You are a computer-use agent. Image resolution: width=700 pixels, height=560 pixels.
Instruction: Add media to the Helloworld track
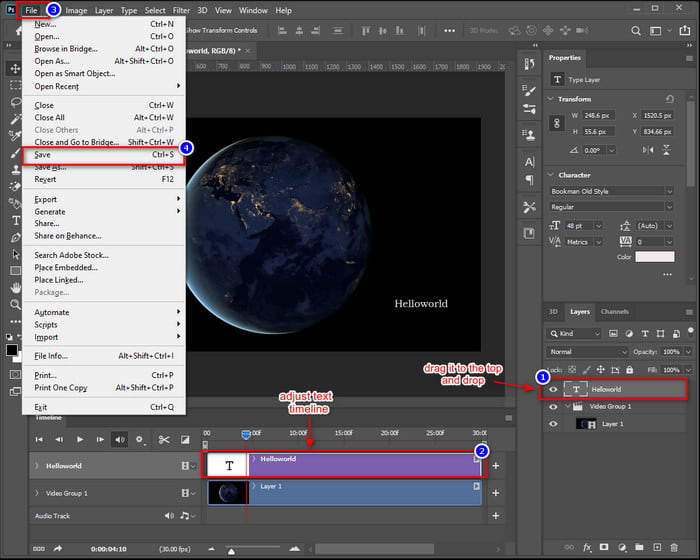(495, 466)
